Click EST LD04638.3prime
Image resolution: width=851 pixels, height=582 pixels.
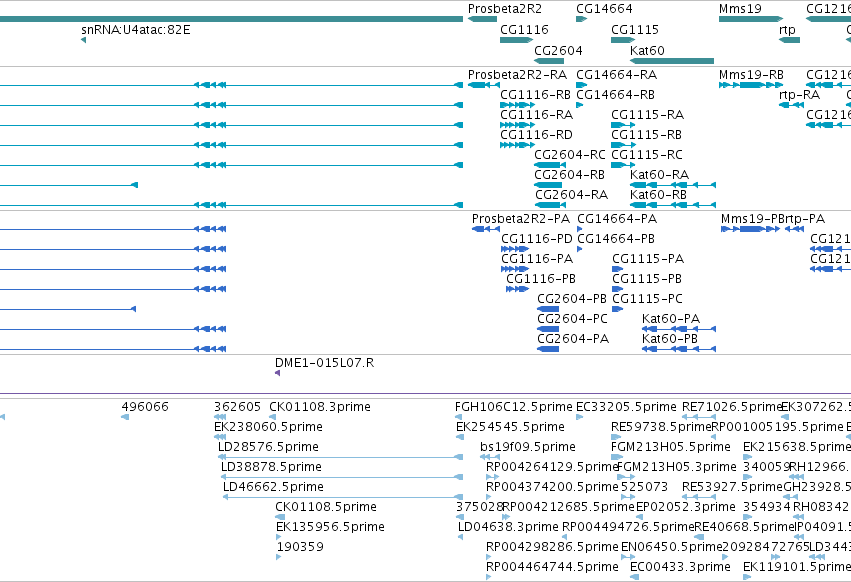coord(508,527)
